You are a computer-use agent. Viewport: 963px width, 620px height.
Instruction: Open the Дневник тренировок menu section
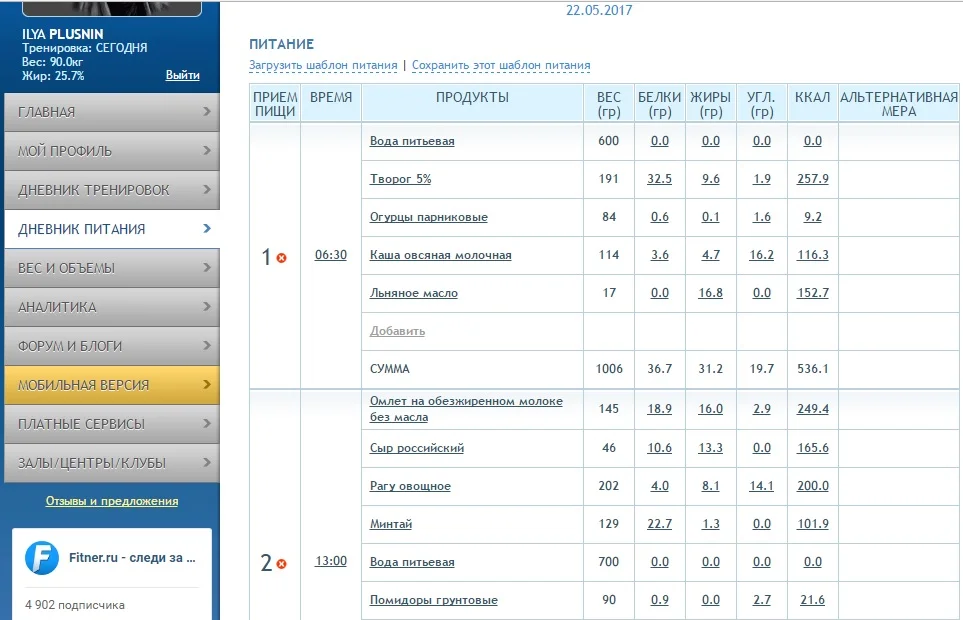(x=94, y=190)
